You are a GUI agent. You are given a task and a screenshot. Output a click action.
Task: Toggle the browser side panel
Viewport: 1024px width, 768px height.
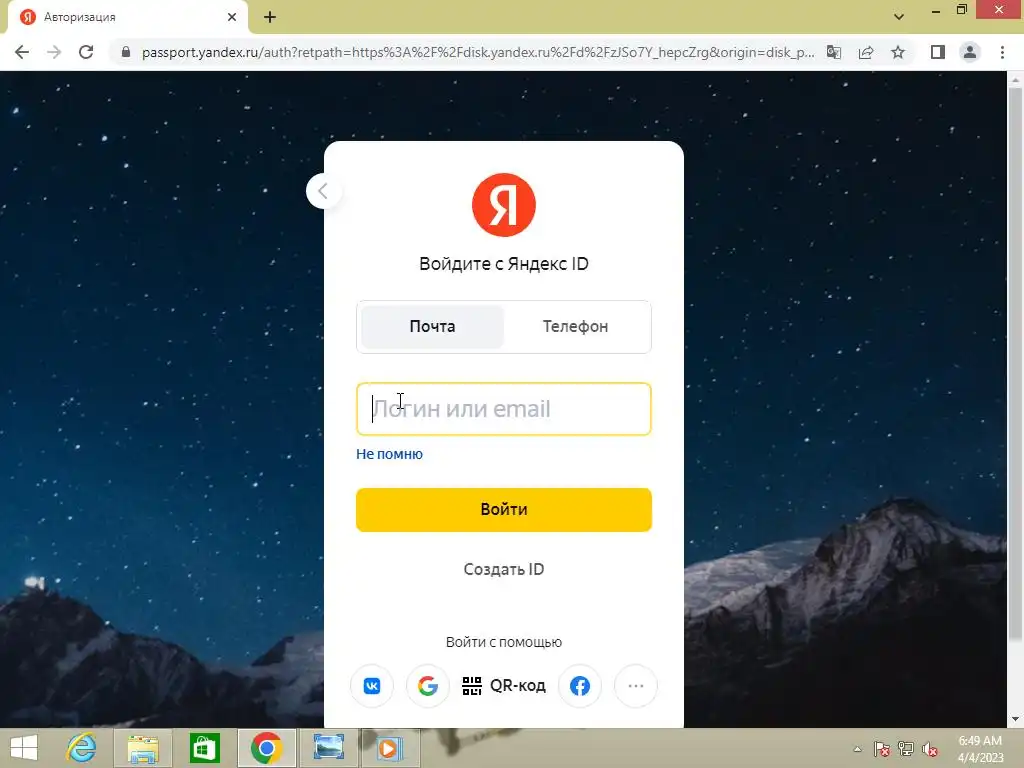coord(938,52)
